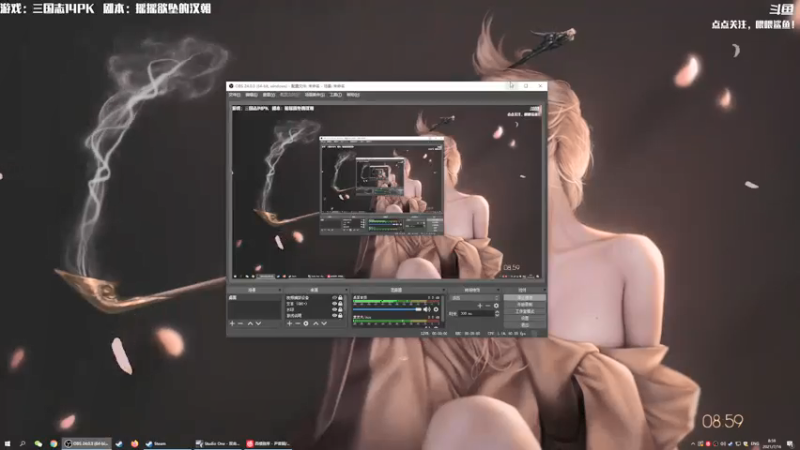Open the transition type dropdown in 转场特效 dock
The height and width of the screenshot is (450, 800).
(x=474, y=298)
